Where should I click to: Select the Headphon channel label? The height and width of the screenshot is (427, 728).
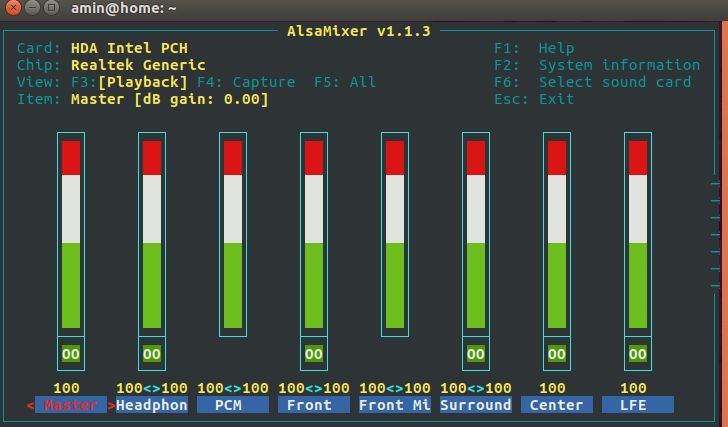pos(152,405)
